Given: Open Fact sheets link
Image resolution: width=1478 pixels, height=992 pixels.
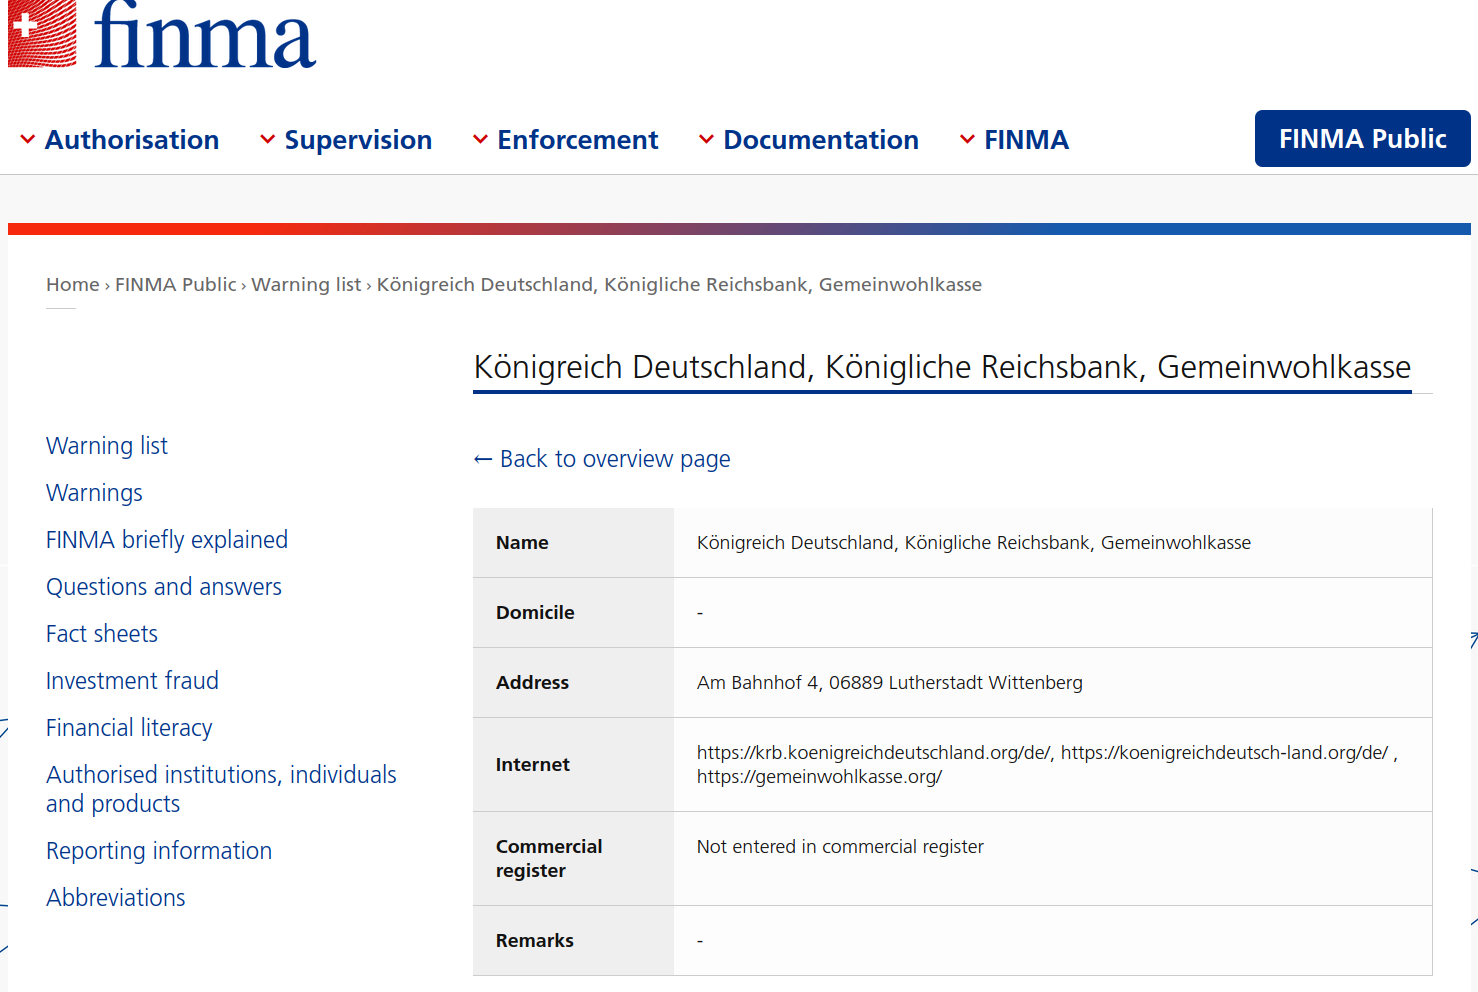Looking at the screenshot, I should (x=102, y=634).
